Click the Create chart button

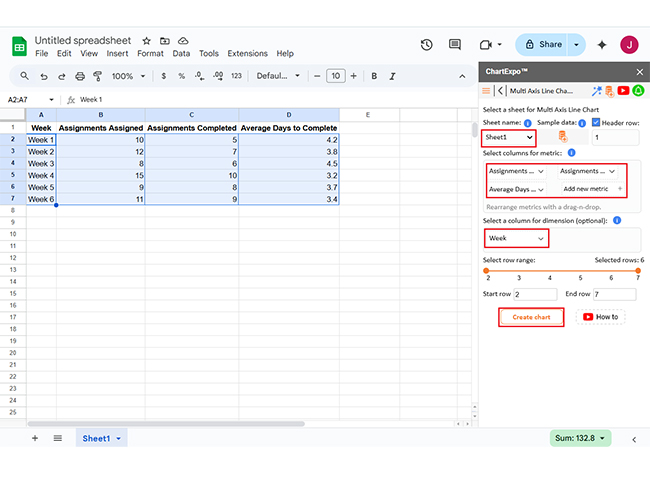[x=531, y=317]
